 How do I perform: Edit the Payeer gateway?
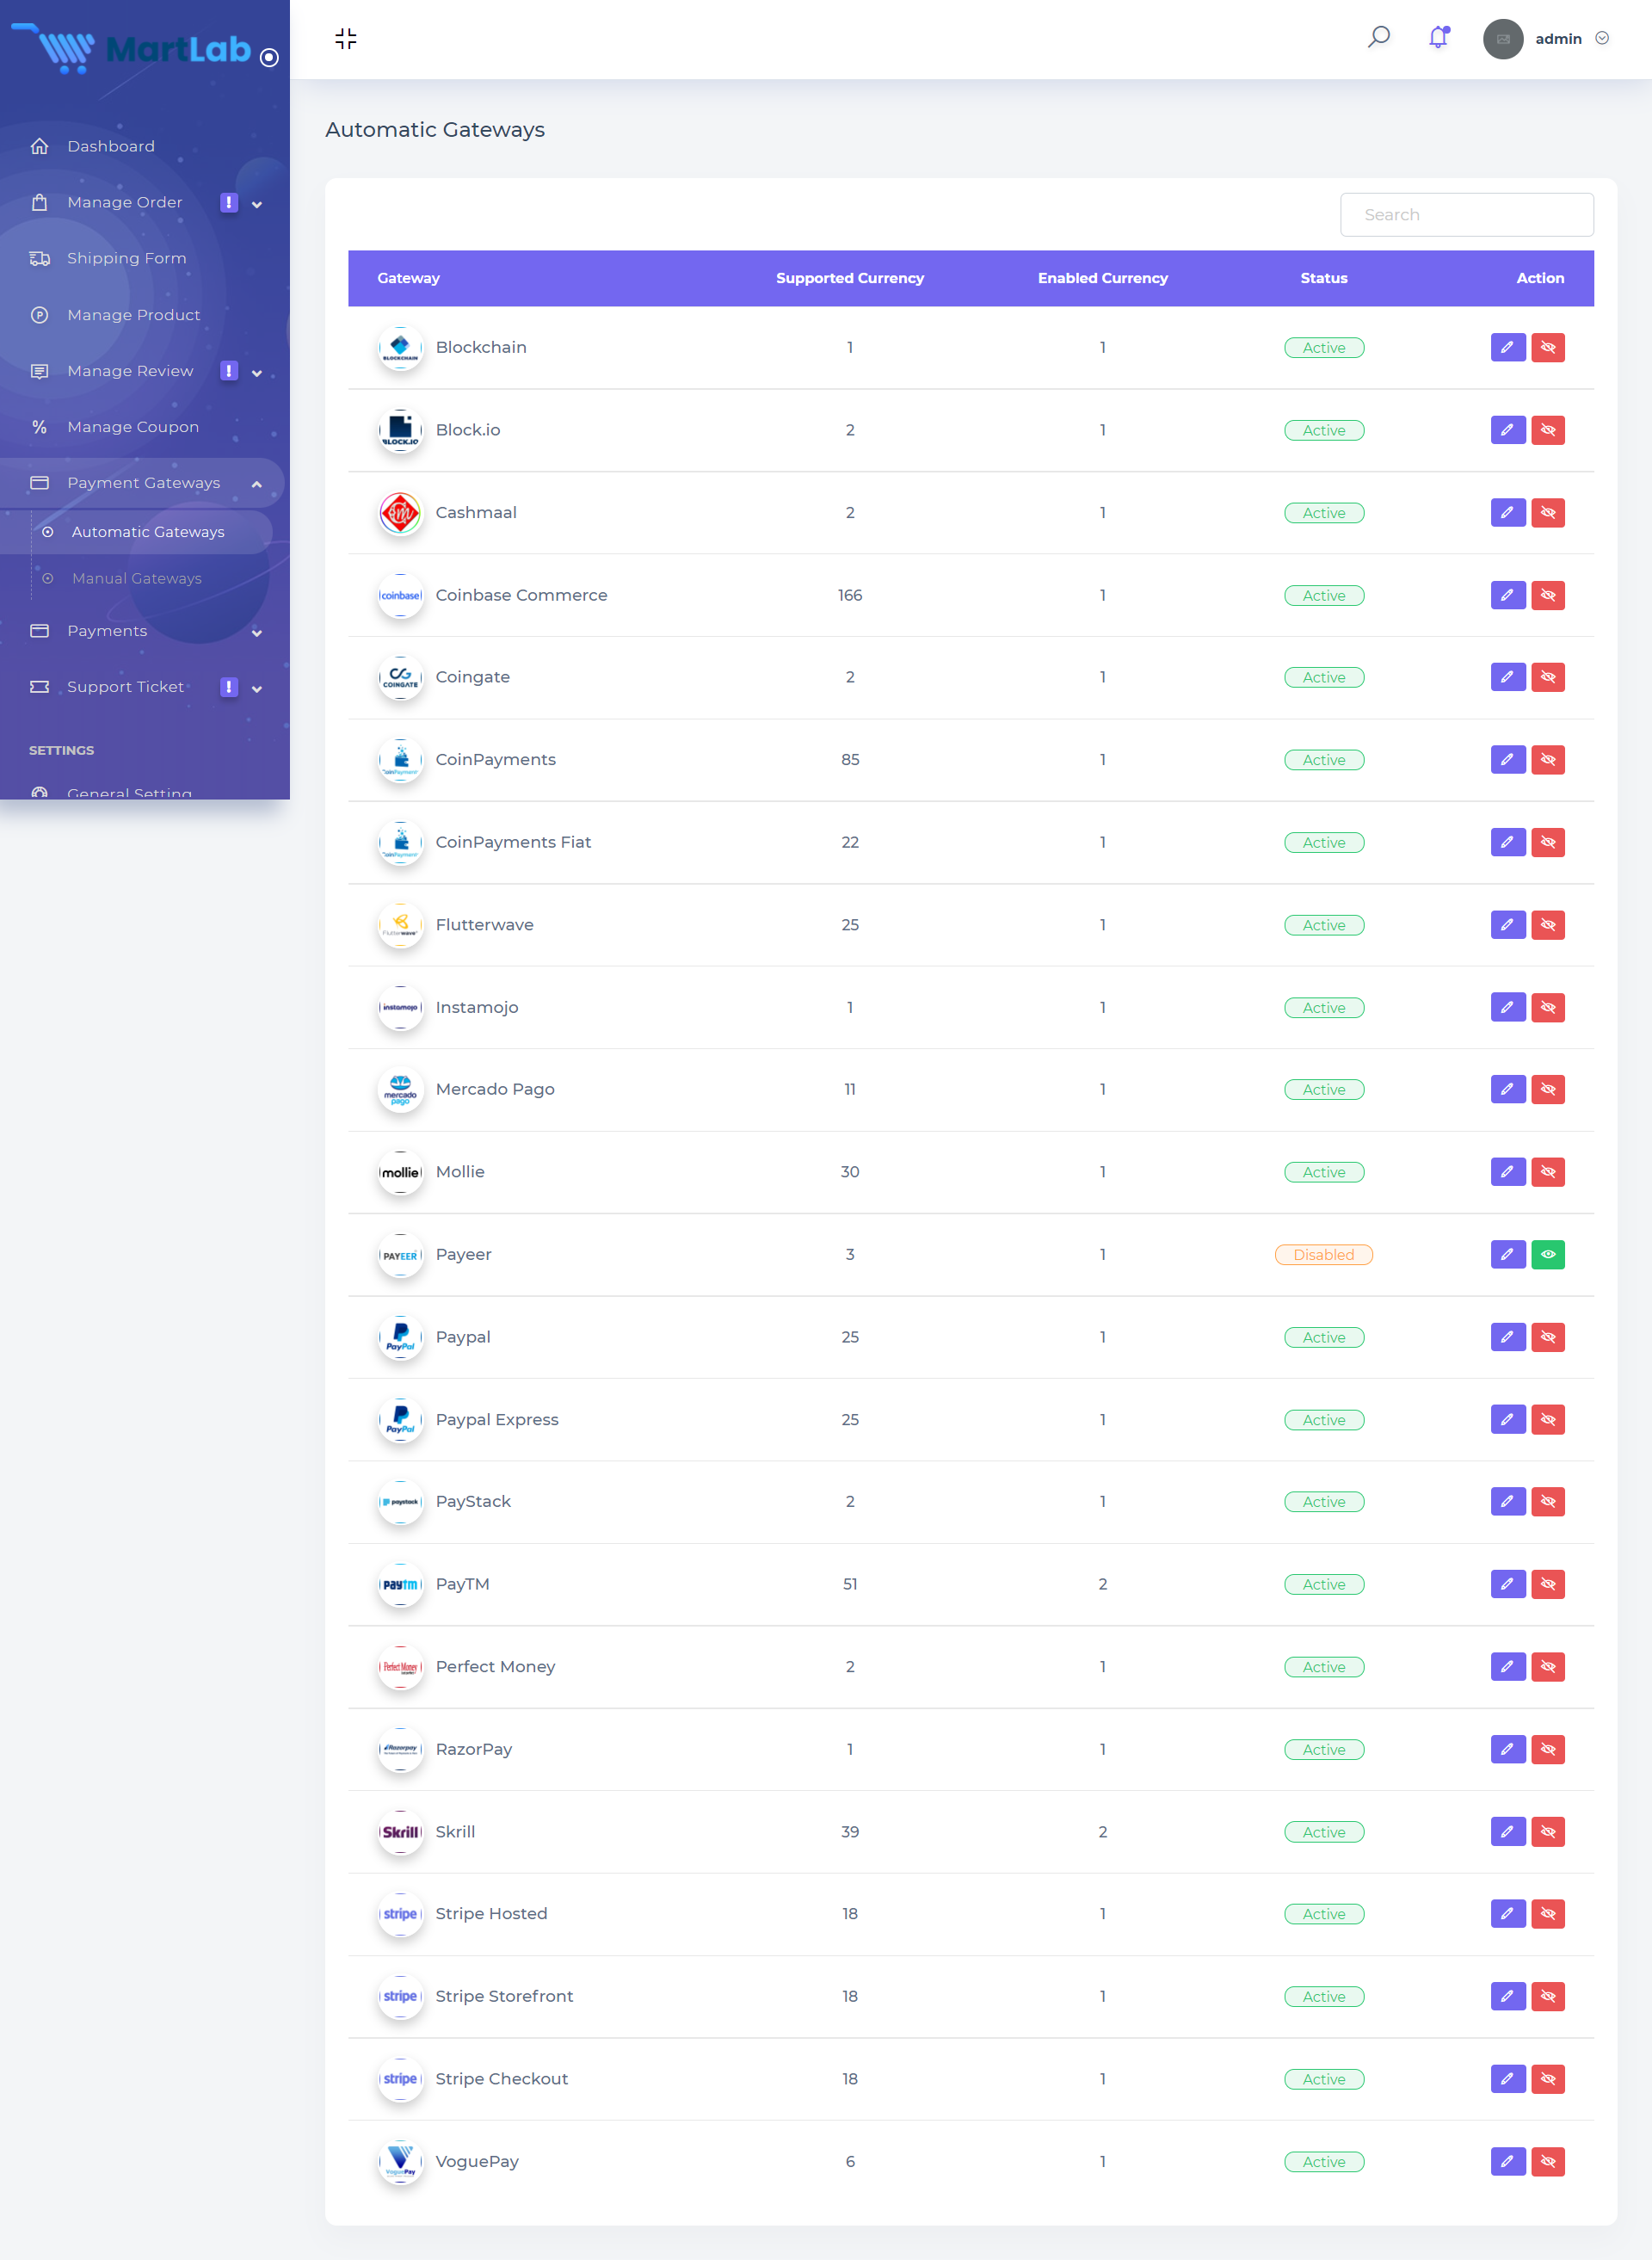point(1507,1254)
